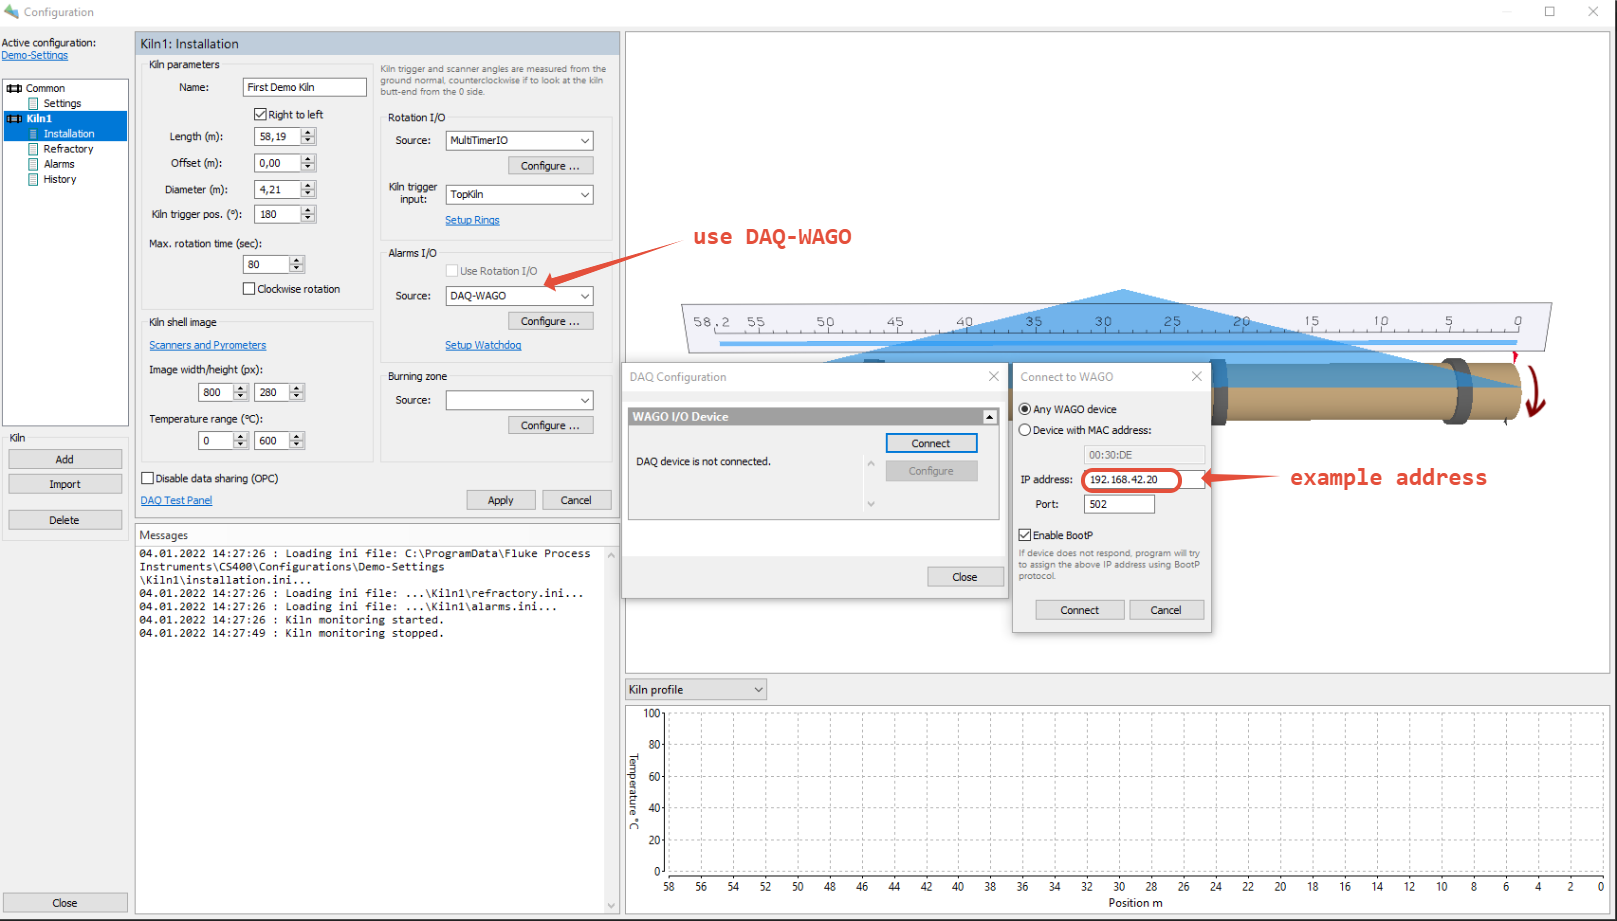This screenshot has height=921, width=1617.
Task: Open History page in tree
Action: click(x=60, y=179)
